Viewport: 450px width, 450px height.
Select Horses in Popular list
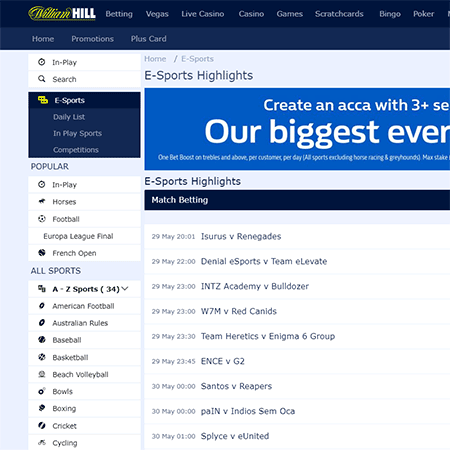pos(84,201)
